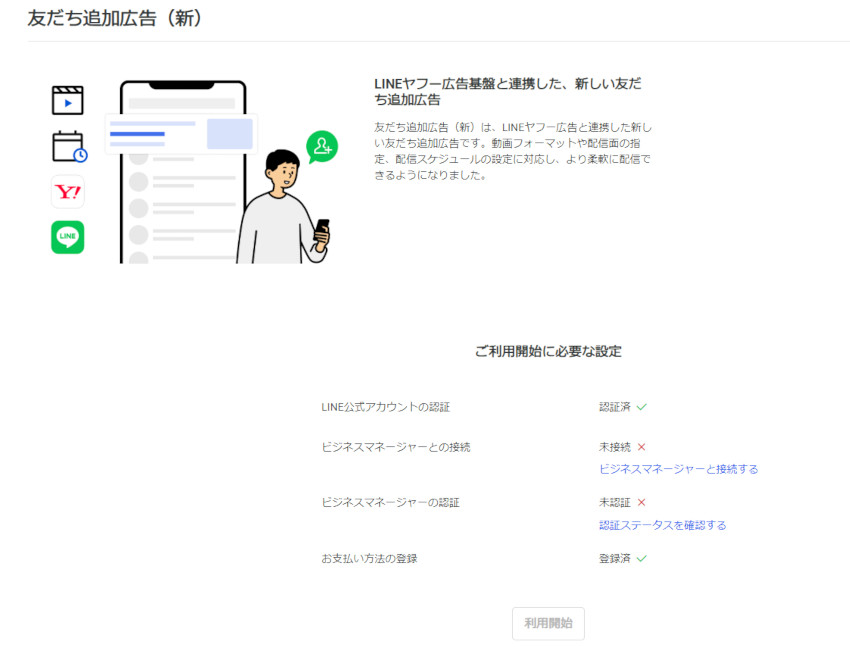The image size is (850, 647).
Task: Click heading LINEヤフー広告基盤と連携した
Action: pos(508,92)
